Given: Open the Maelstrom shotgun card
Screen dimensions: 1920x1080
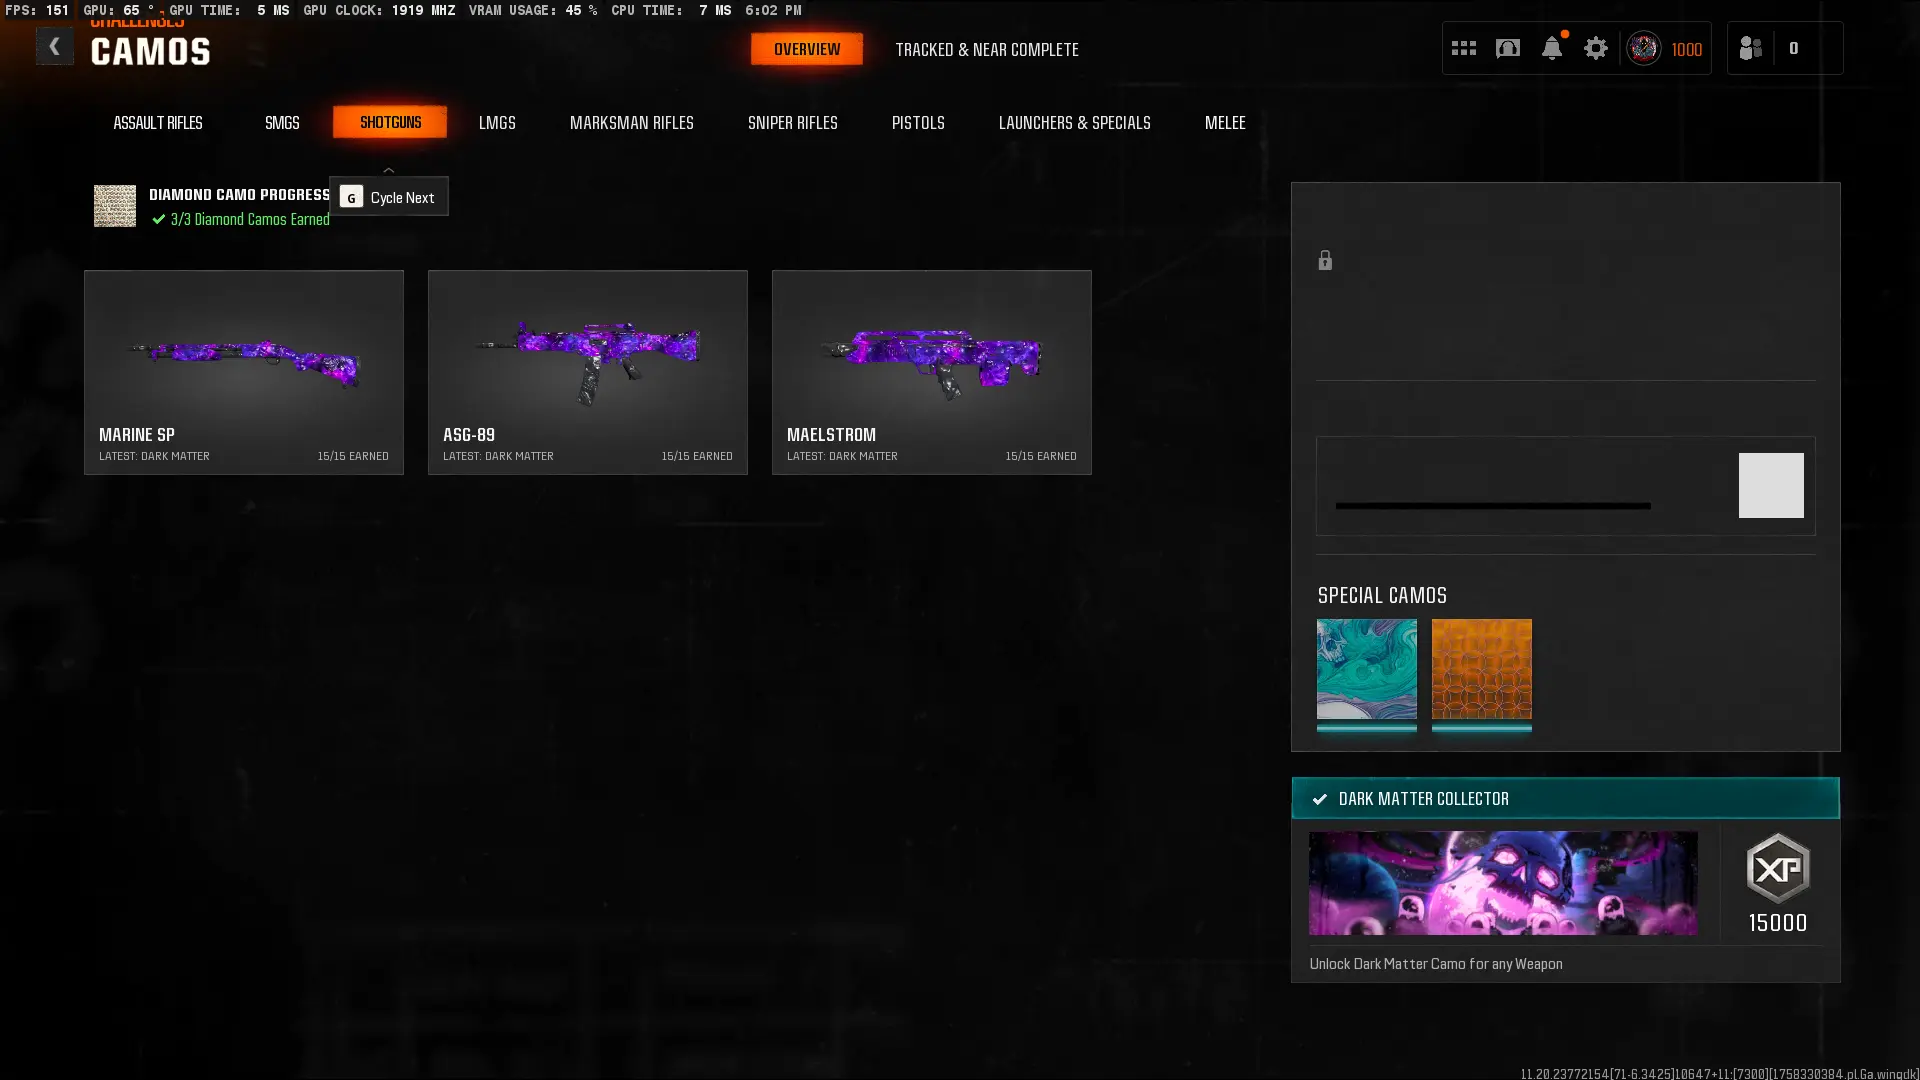Looking at the screenshot, I should click(931, 372).
